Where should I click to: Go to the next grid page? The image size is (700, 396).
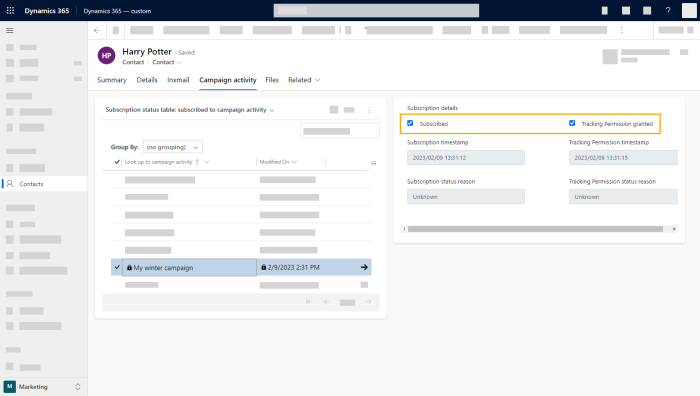[x=369, y=302]
